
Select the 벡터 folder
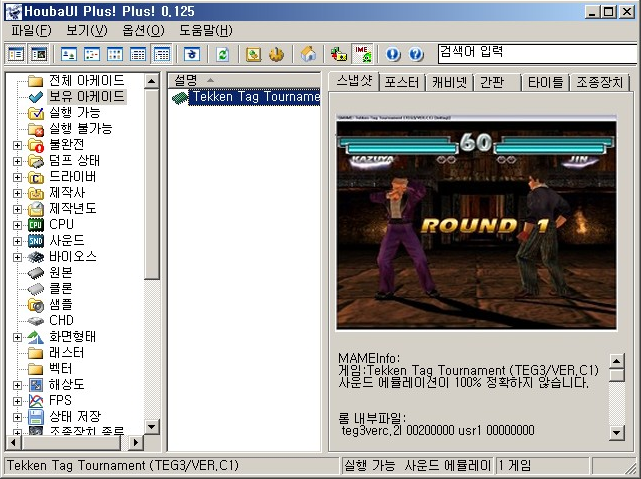[x=61, y=369]
